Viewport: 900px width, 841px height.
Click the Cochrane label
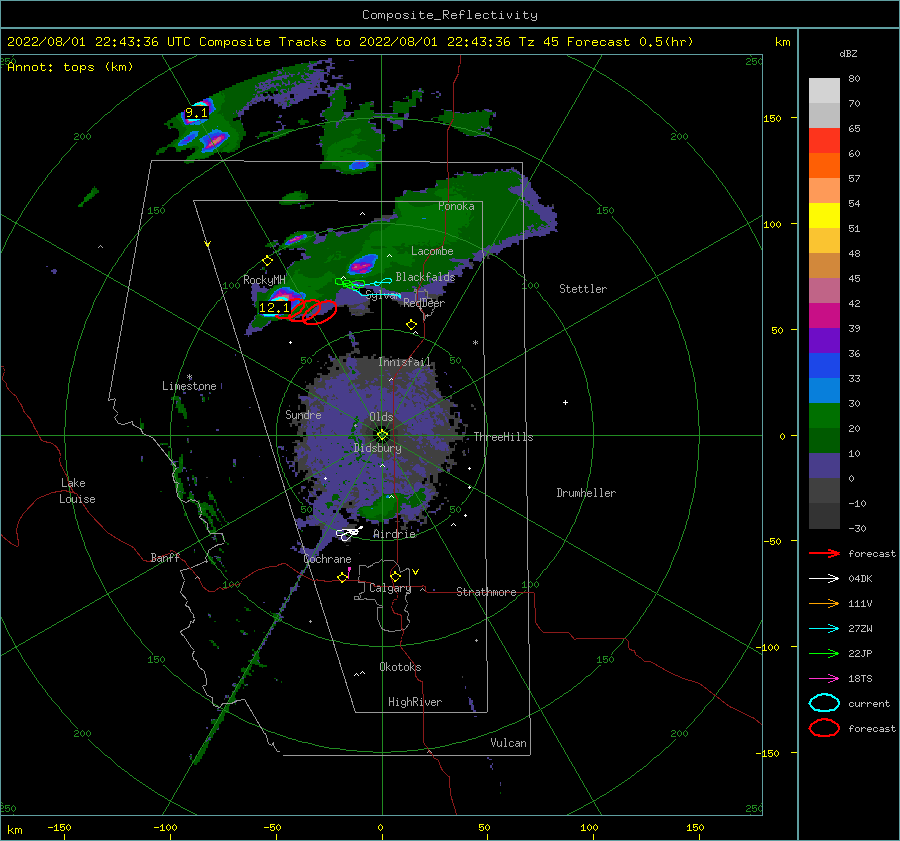pos(327,559)
